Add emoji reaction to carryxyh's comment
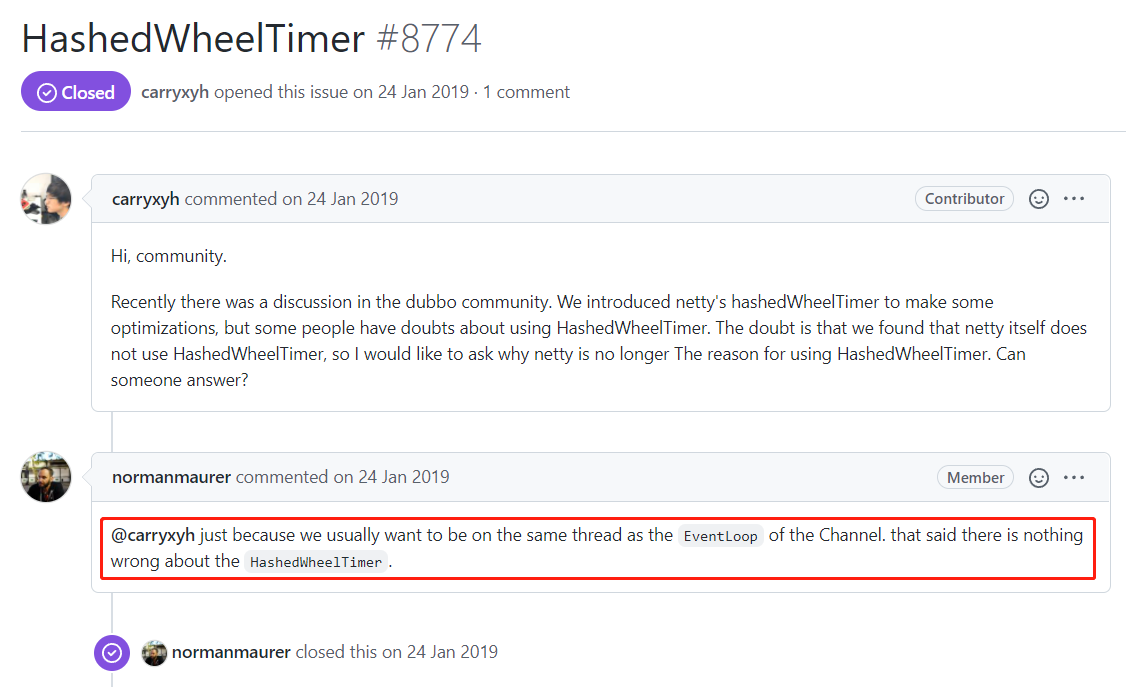The image size is (1126, 687). point(1039,199)
